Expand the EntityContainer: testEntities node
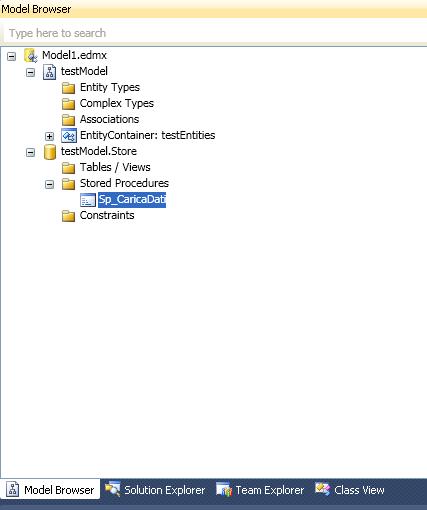The width and height of the screenshot is (427, 510). pos(49,136)
